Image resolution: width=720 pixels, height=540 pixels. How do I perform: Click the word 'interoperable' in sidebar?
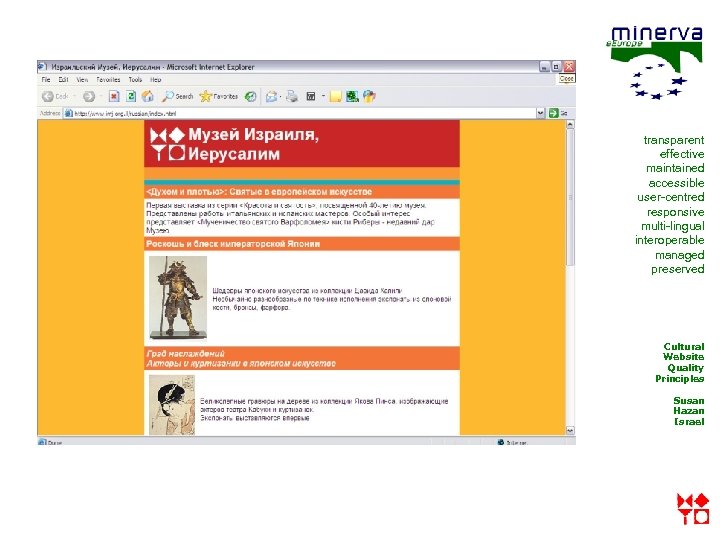click(669, 240)
